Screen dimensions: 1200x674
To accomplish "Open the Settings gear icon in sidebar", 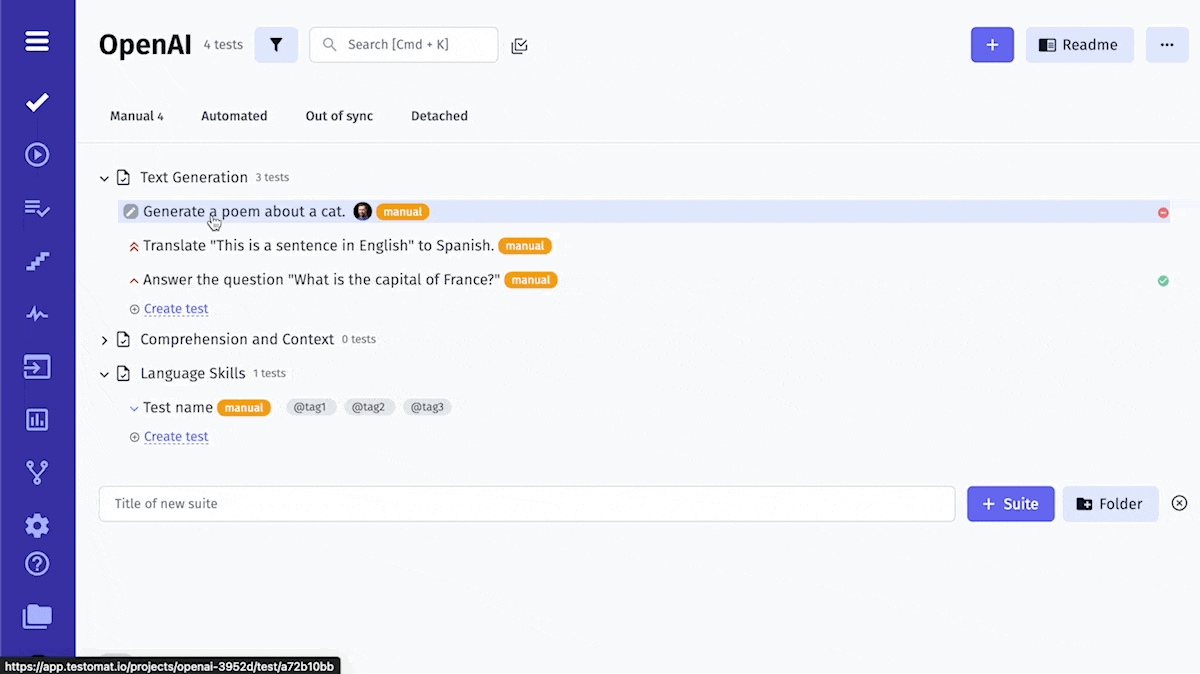I will pos(37,525).
